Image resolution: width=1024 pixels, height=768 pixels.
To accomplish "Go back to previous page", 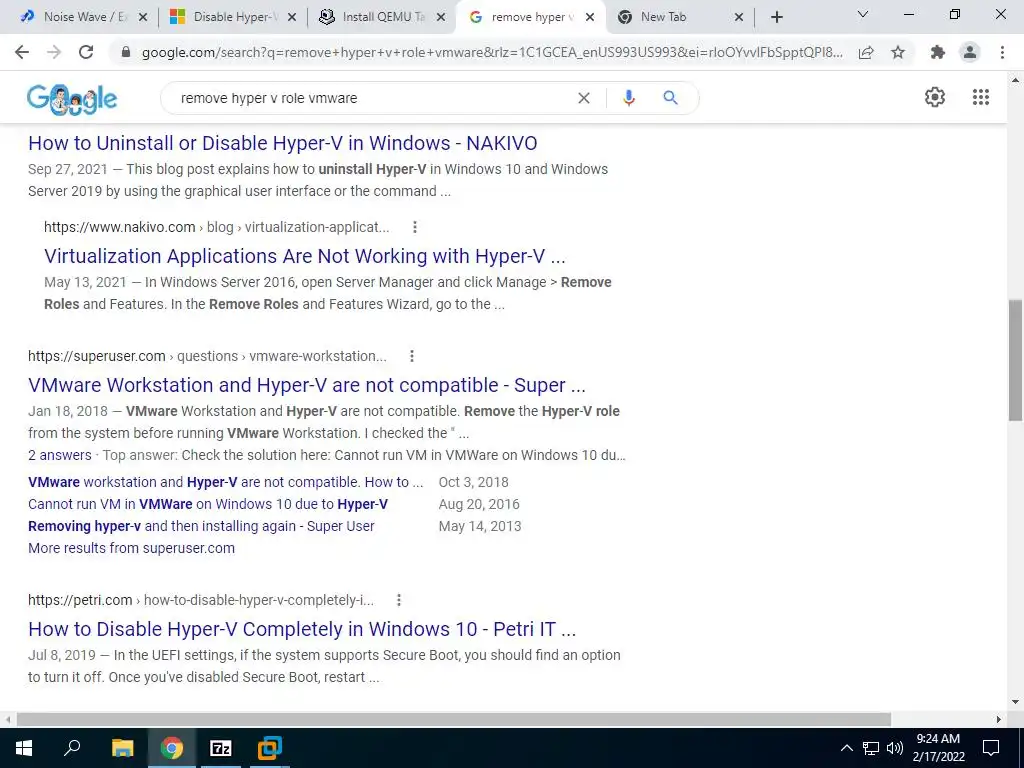I will (22, 52).
